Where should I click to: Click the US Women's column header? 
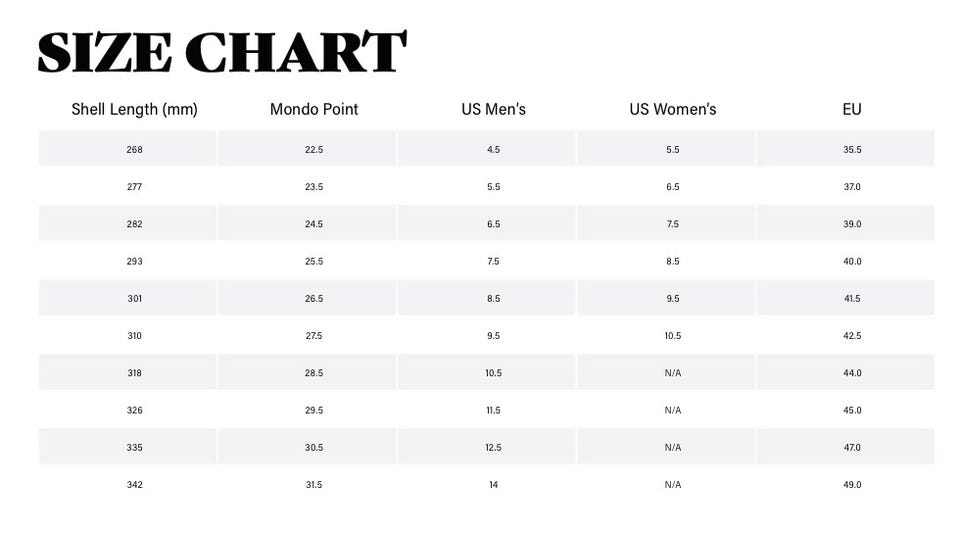pos(673,110)
